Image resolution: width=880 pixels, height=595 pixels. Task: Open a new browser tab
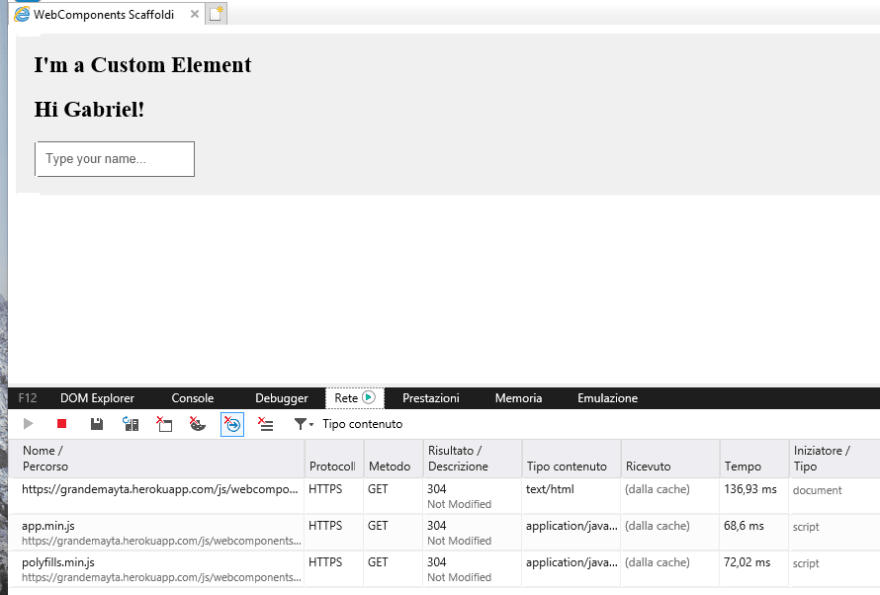coord(216,14)
